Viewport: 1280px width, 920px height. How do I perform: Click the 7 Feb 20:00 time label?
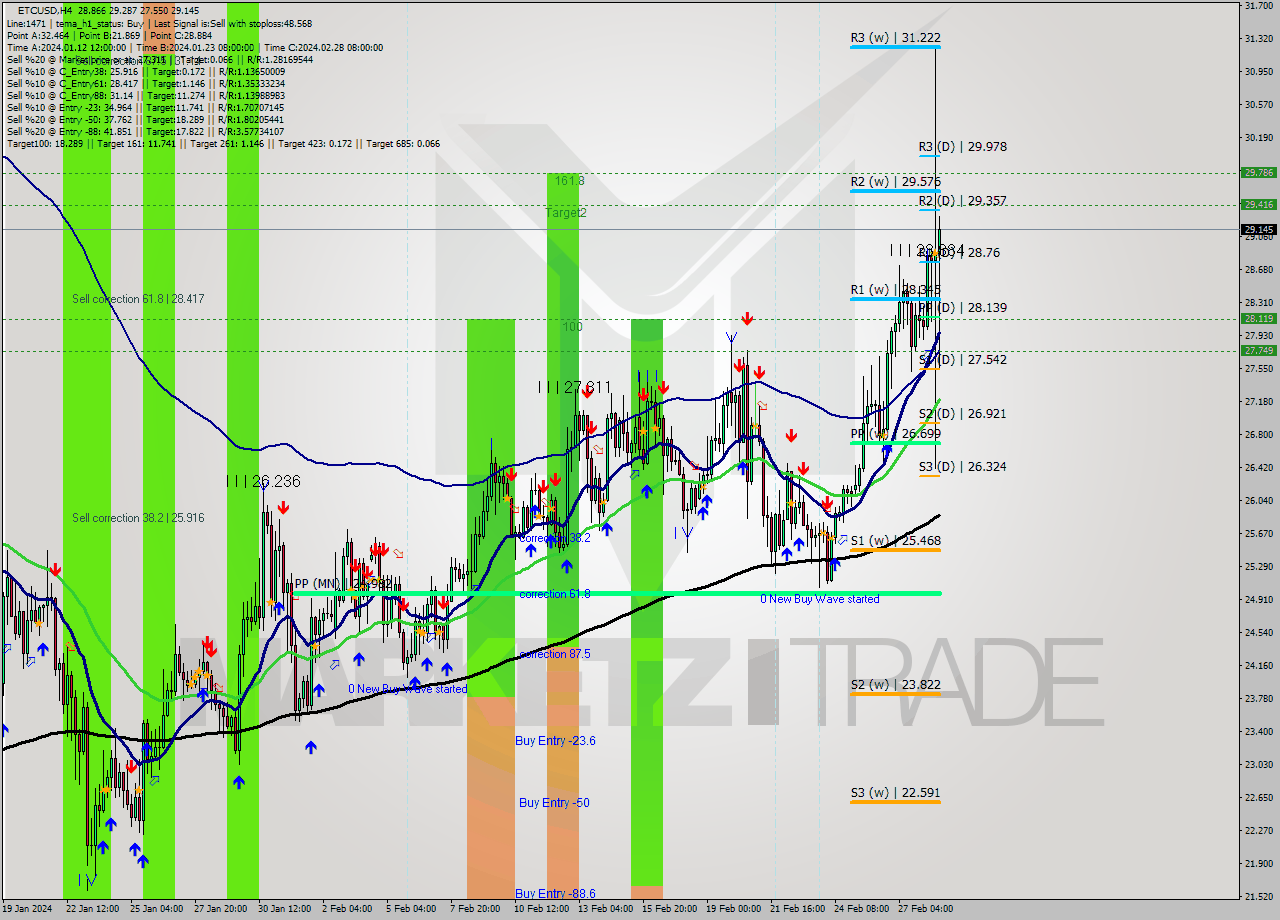click(x=476, y=909)
